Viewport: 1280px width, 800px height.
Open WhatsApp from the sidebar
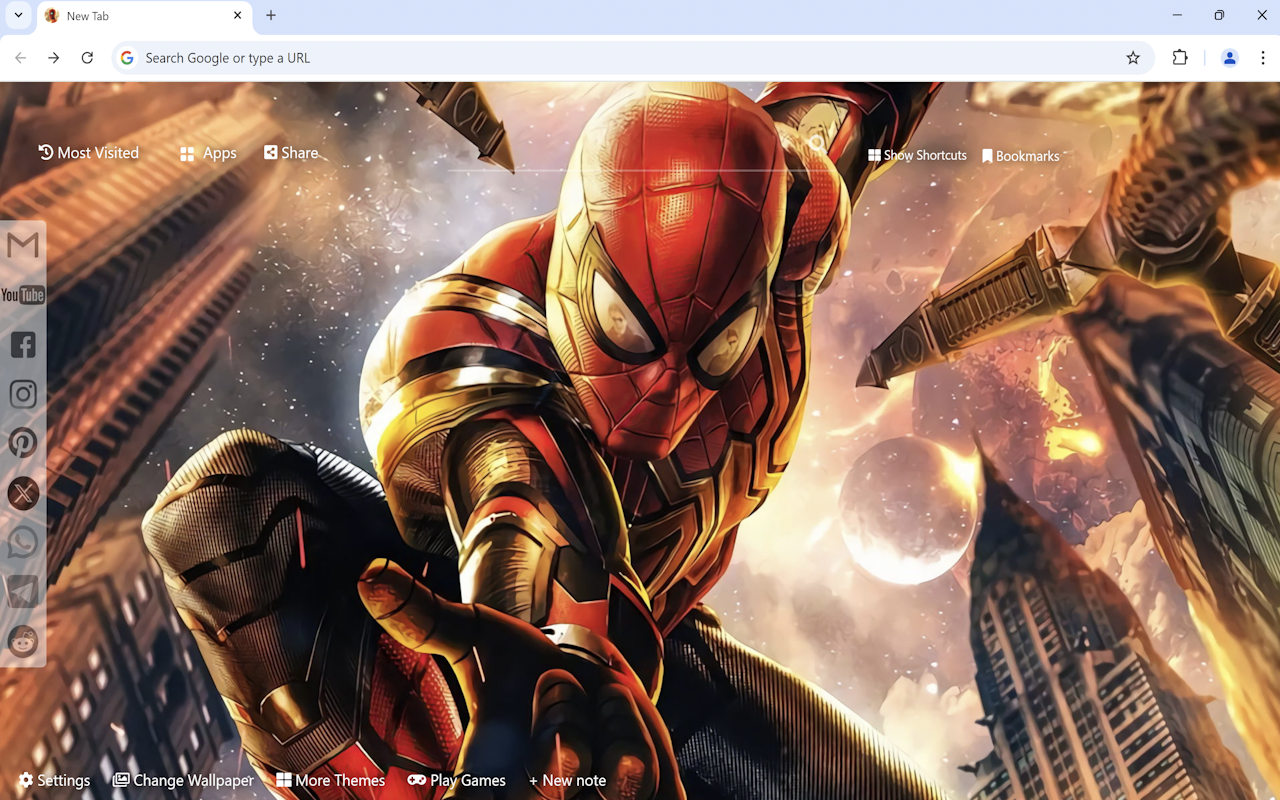pyautogui.click(x=23, y=541)
